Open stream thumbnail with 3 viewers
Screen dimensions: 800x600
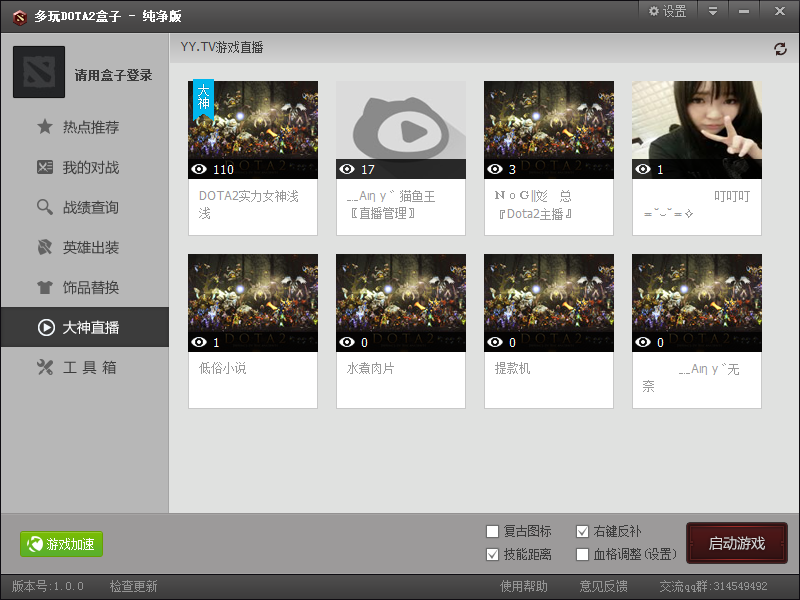549,130
